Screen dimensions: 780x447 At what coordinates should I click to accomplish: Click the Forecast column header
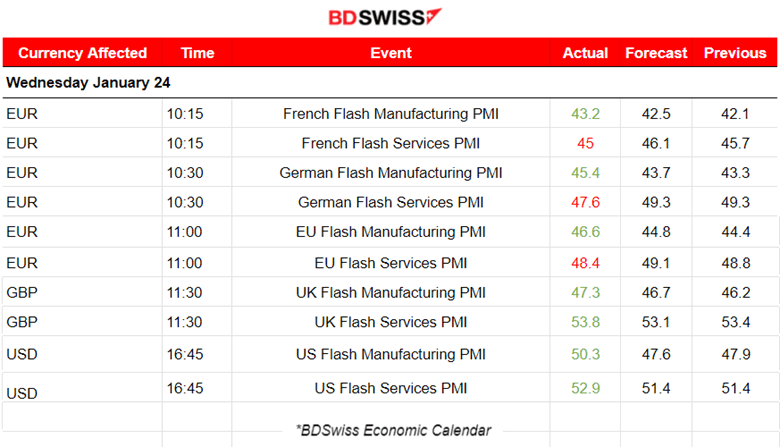coord(656,53)
